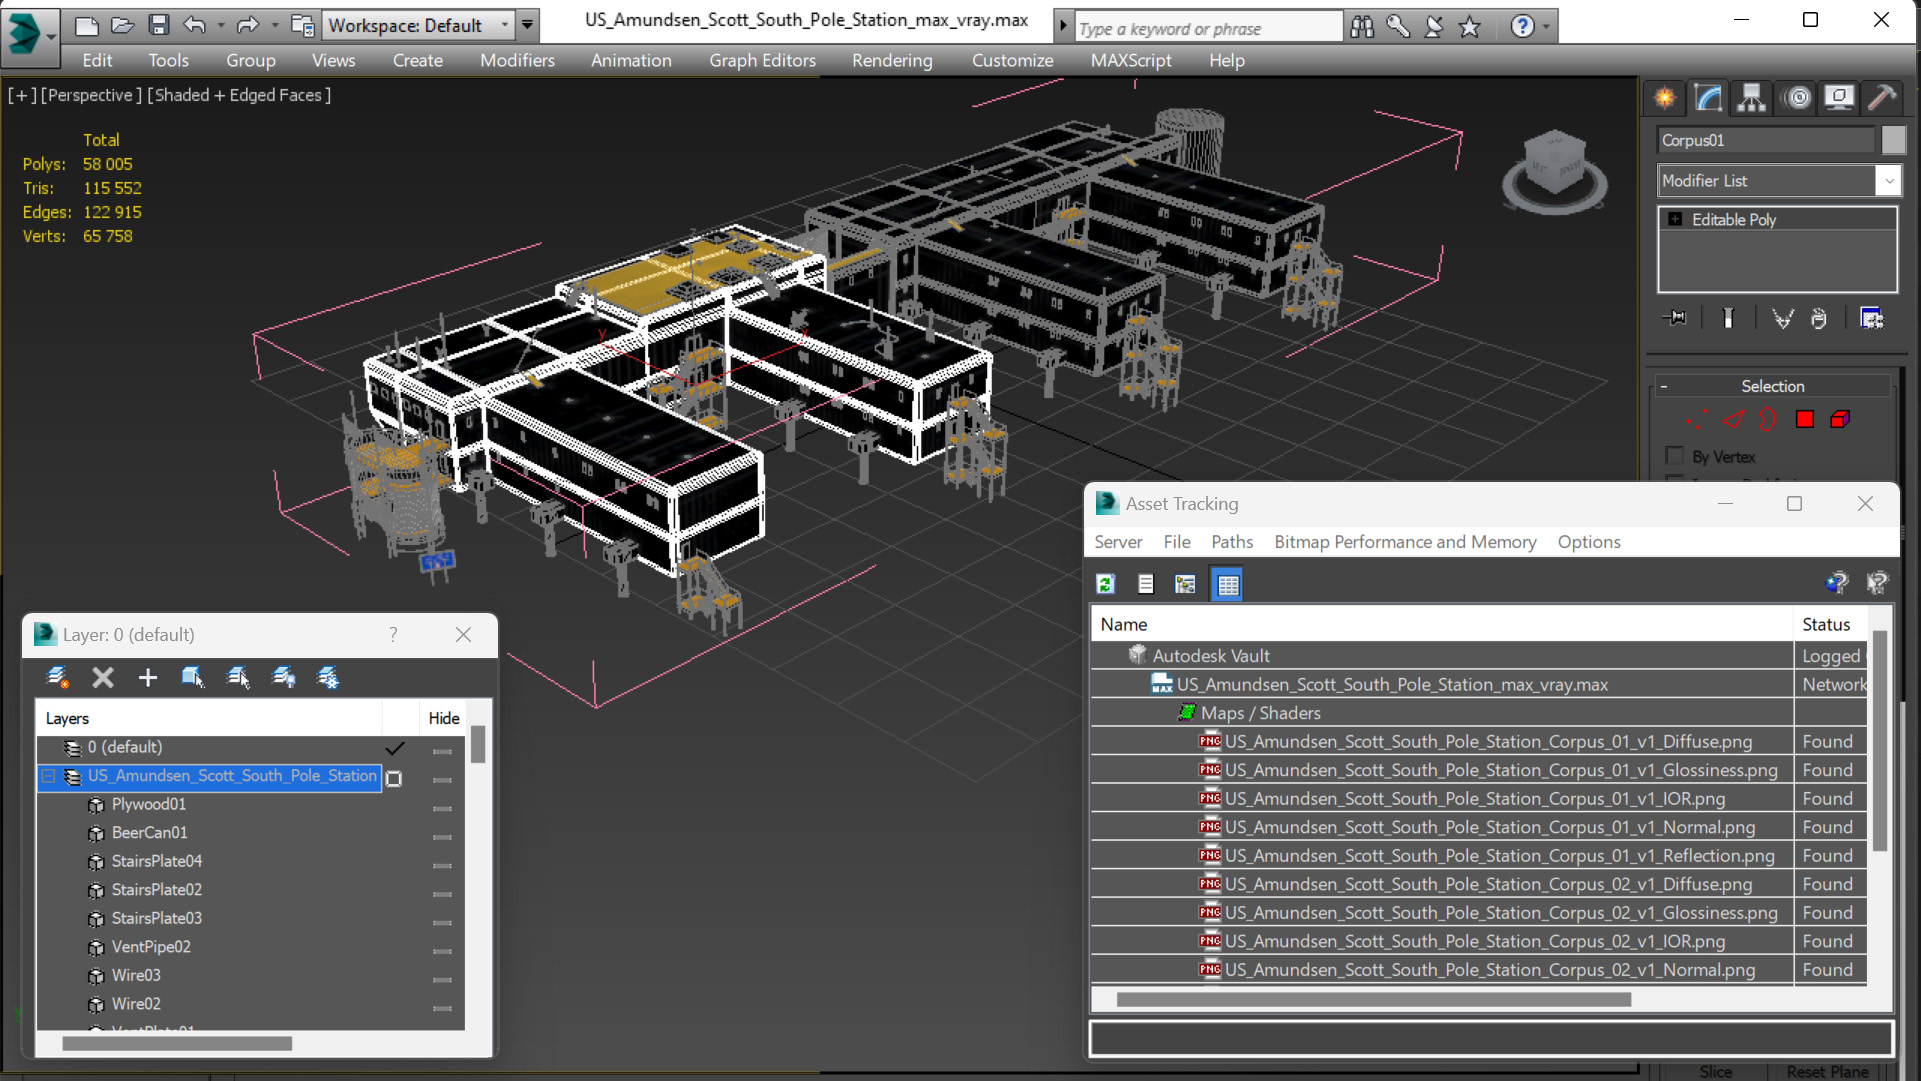
Task: Select Polygon sub-object level icon
Action: click(1805, 420)
